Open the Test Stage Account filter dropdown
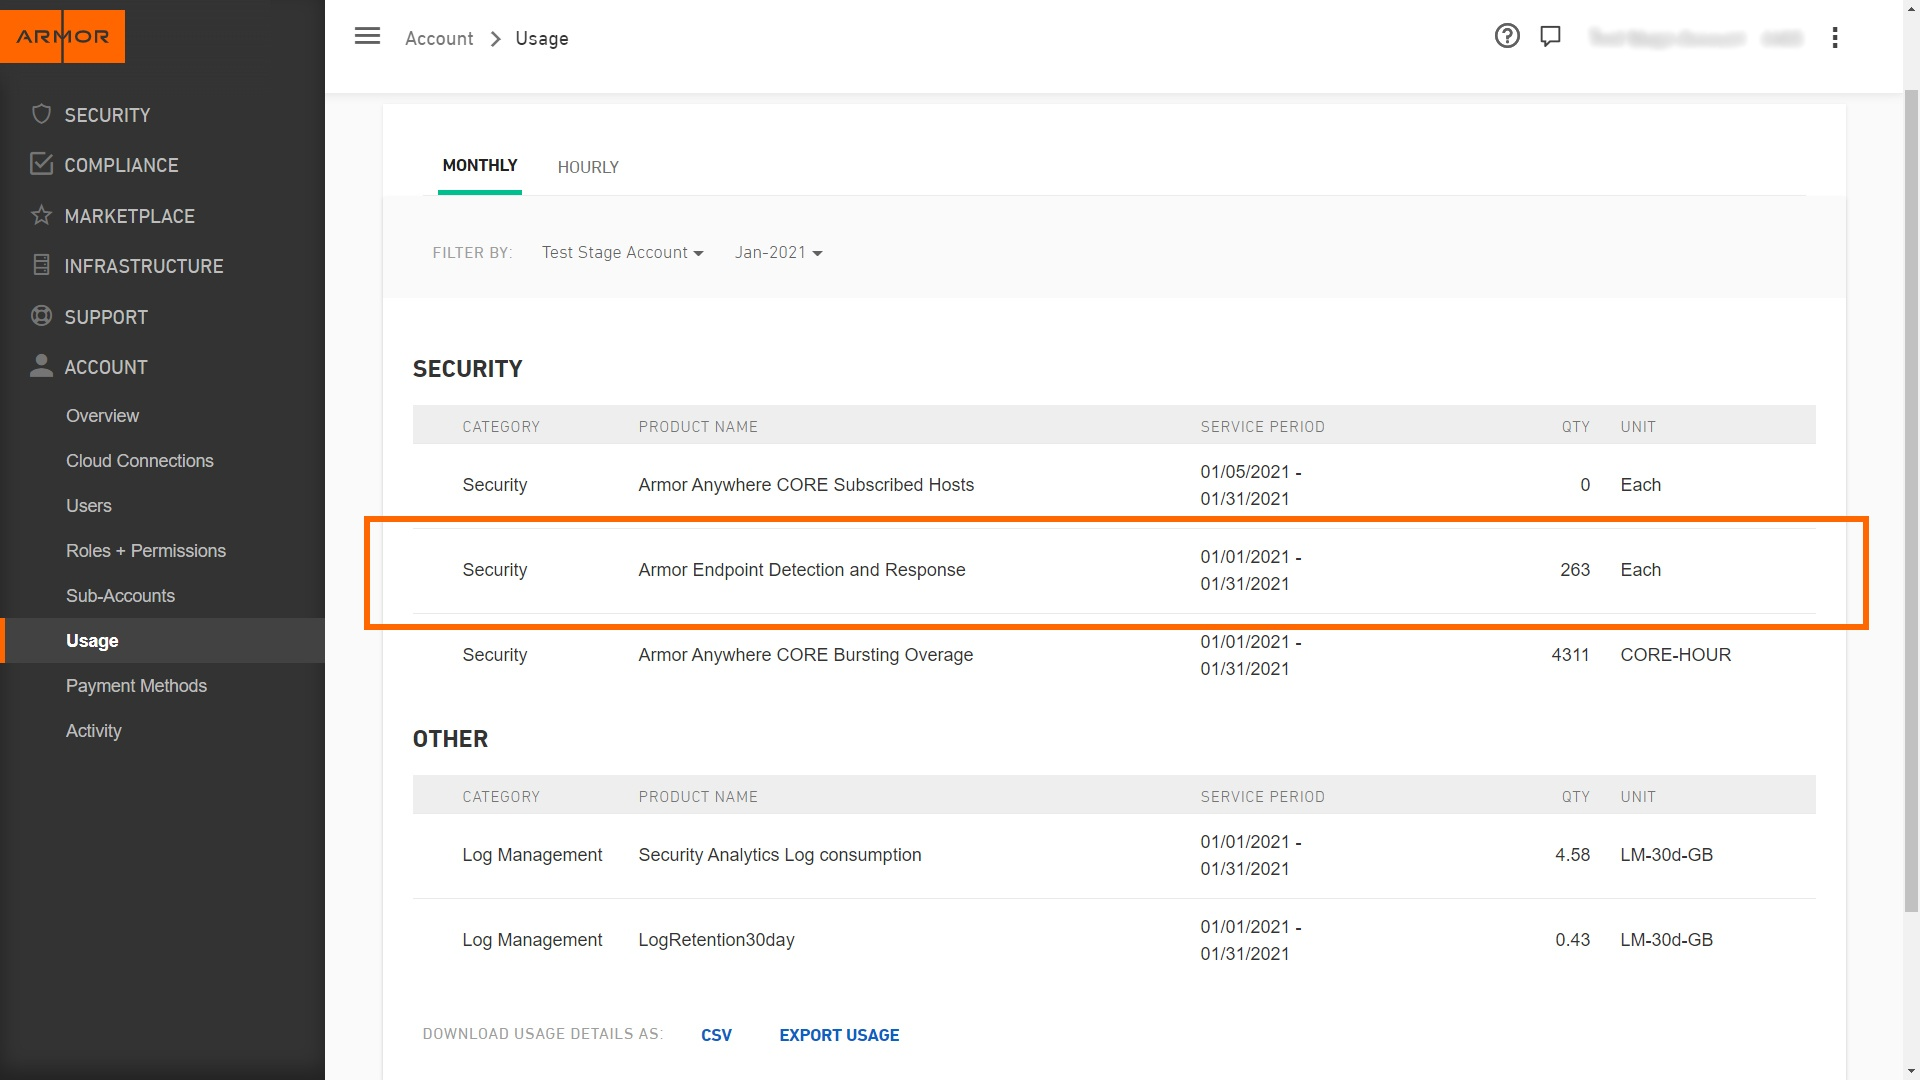 point(623,253)
